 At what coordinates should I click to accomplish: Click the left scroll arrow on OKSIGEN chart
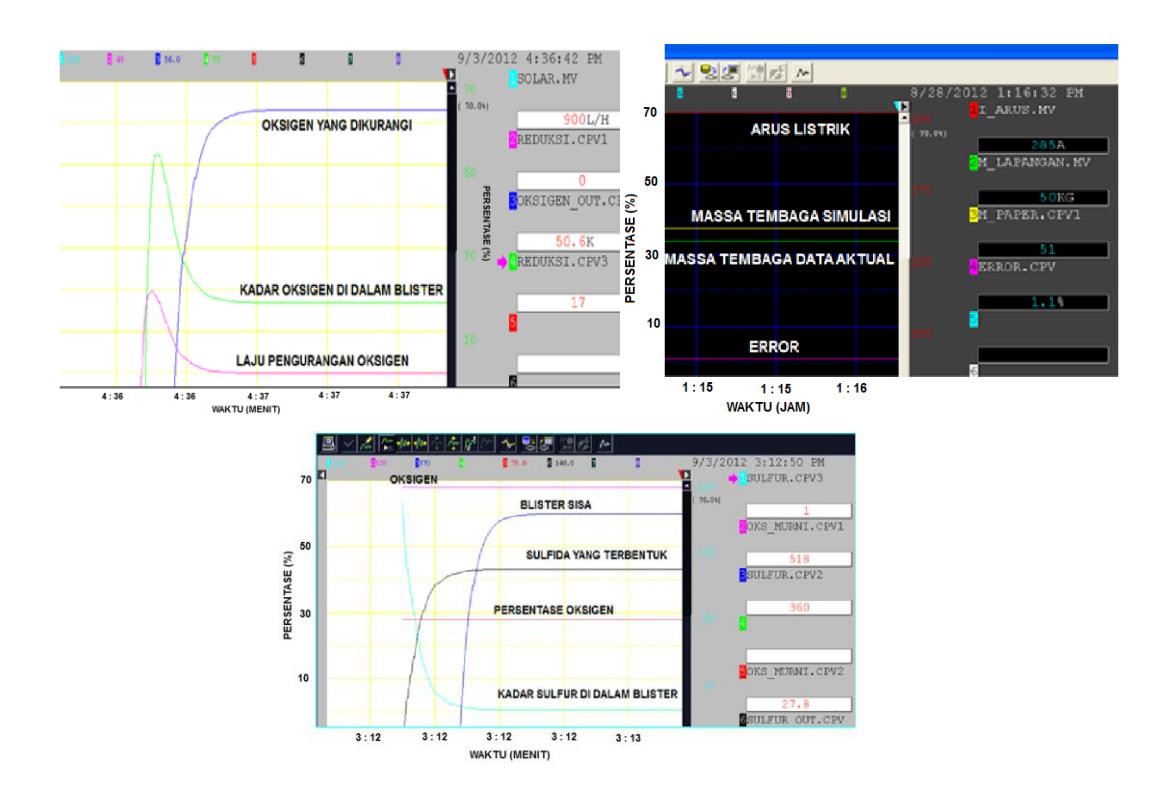coord(322,475)
